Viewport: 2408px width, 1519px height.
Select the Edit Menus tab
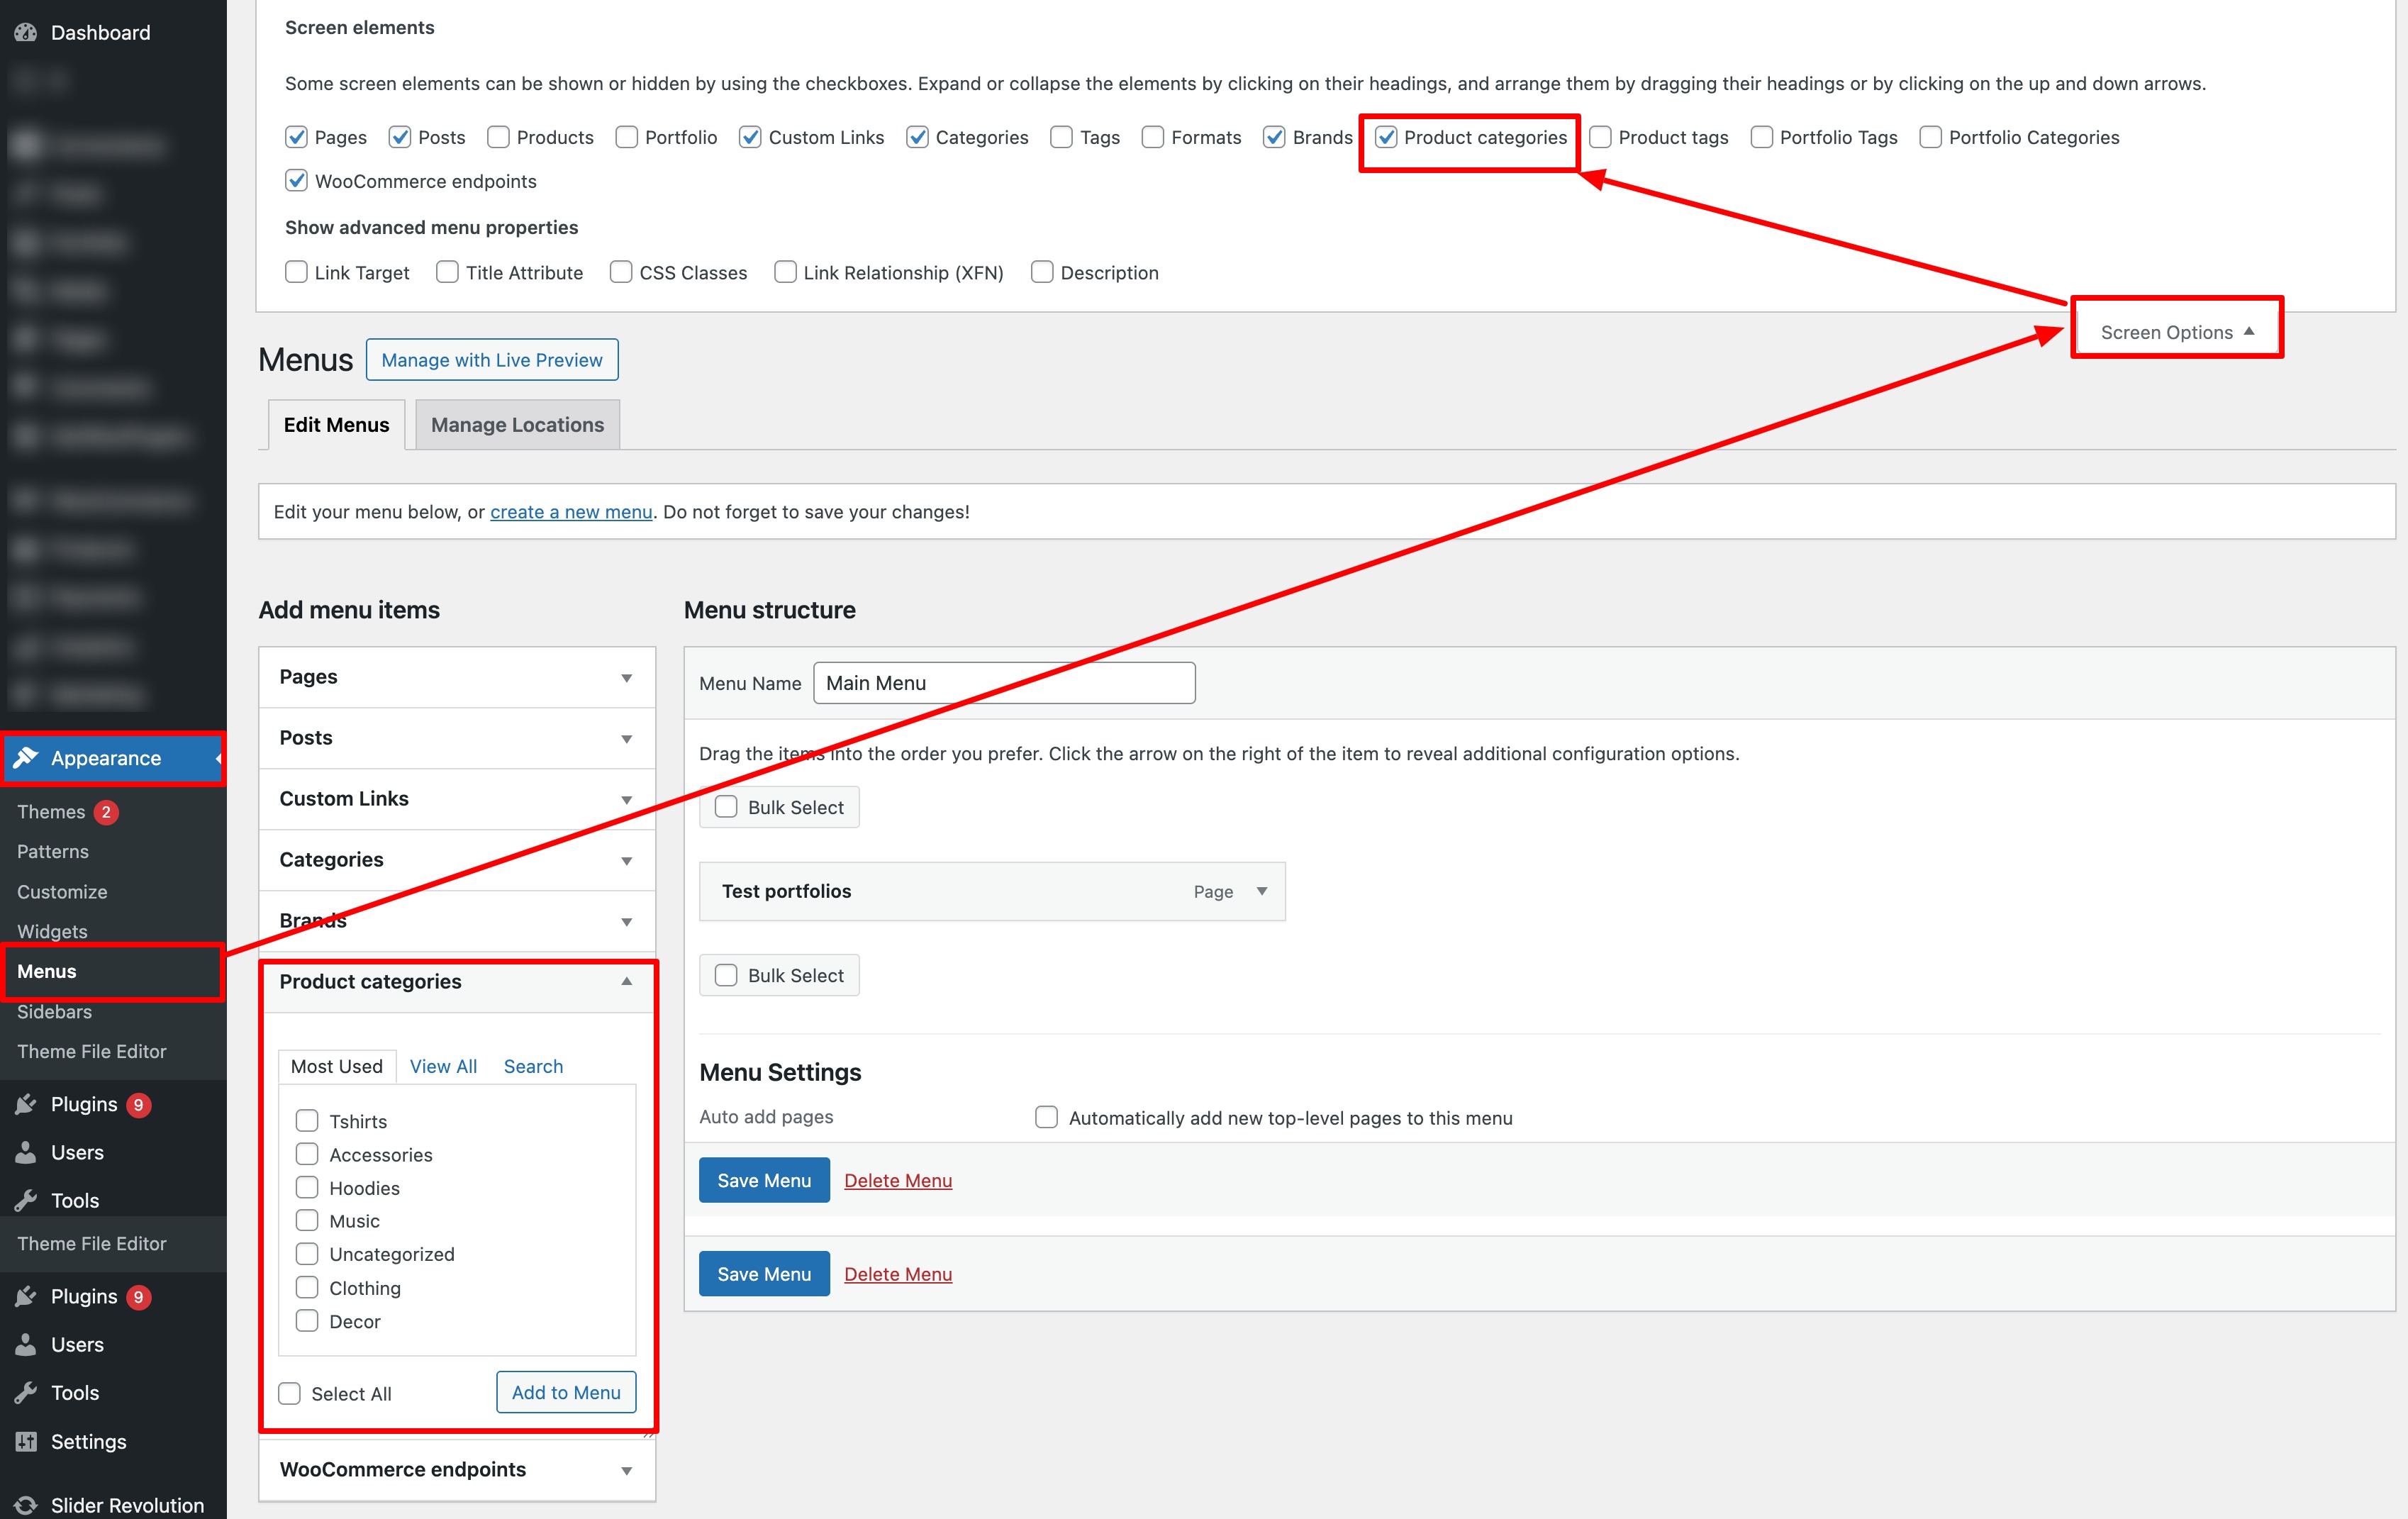click(336, 425)
